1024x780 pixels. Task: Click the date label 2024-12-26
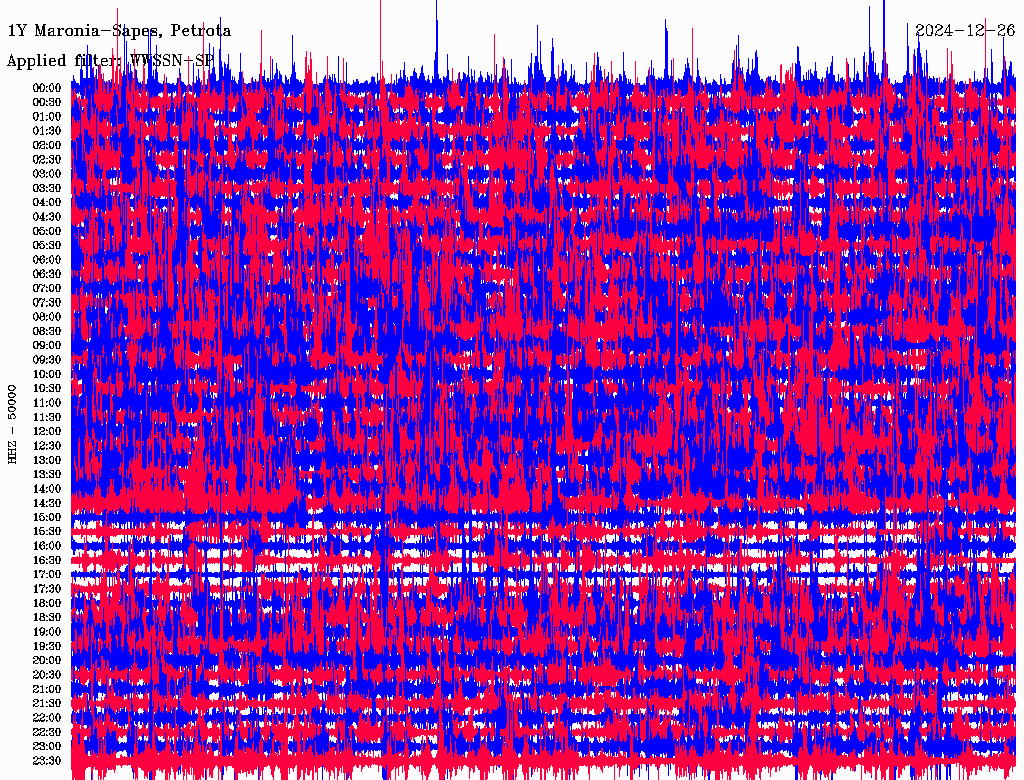tap(965, 31)
